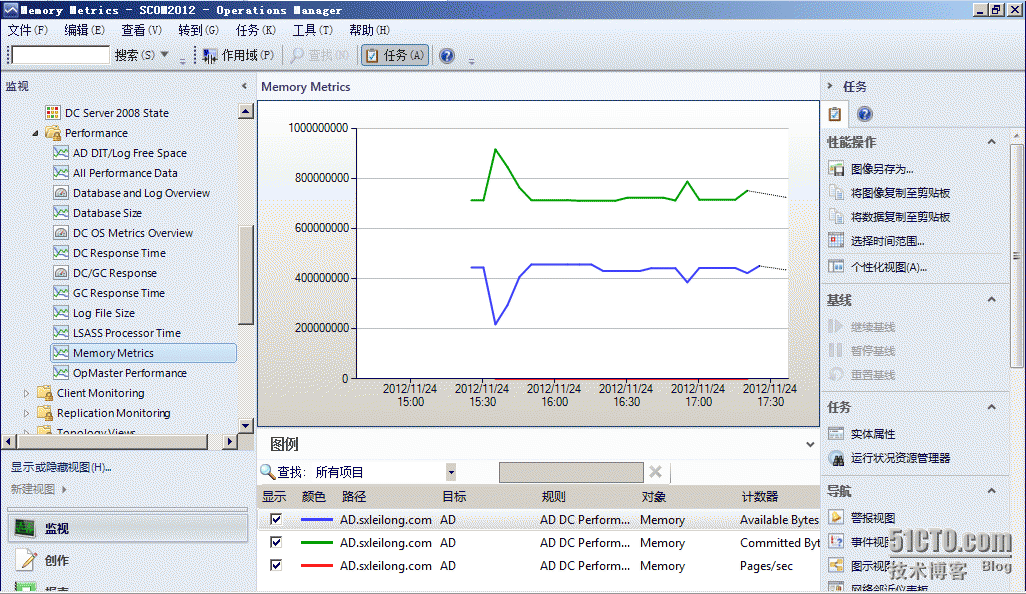
Task: Click the toolbar search input field
Action: (61, 55)
